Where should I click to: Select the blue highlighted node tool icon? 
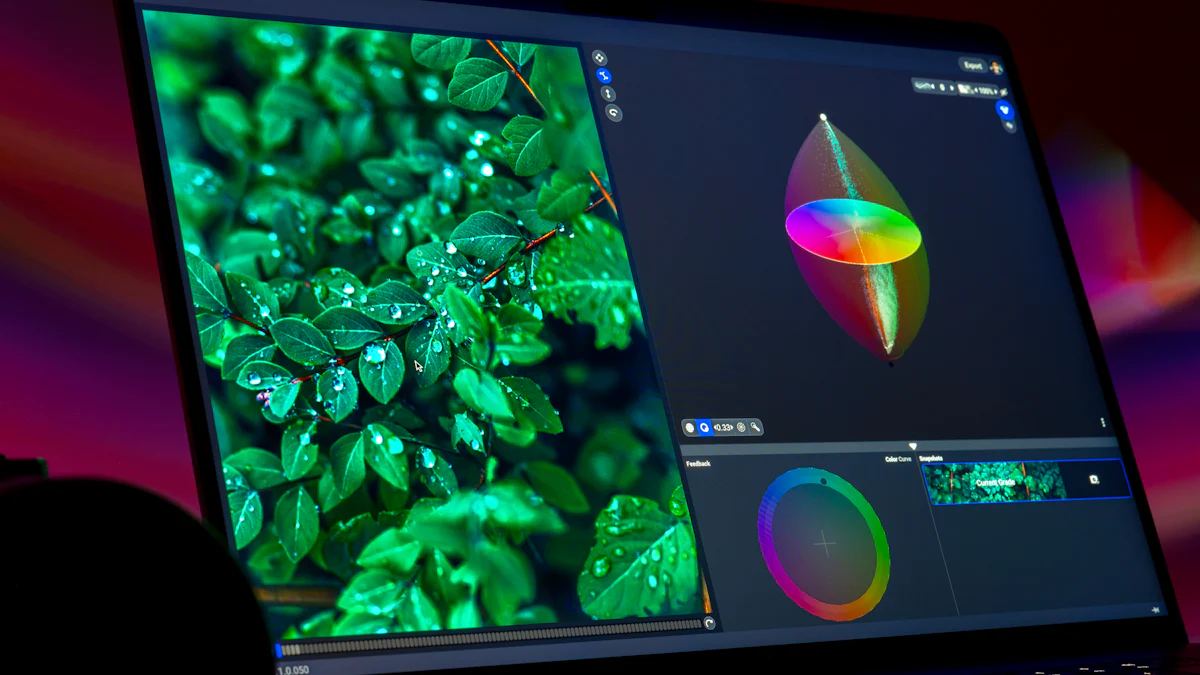pos(603,76)
